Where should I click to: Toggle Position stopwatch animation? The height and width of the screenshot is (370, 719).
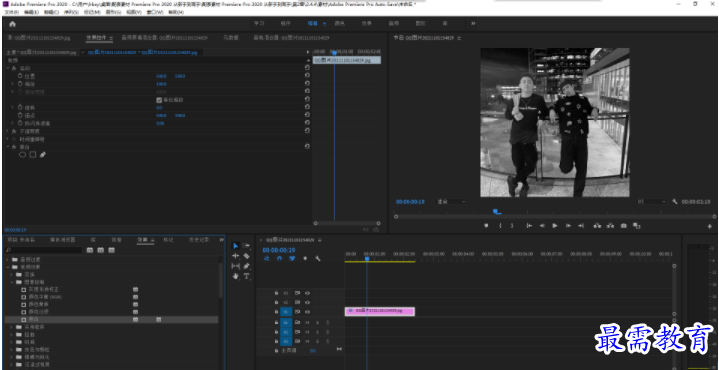point(20,76)
